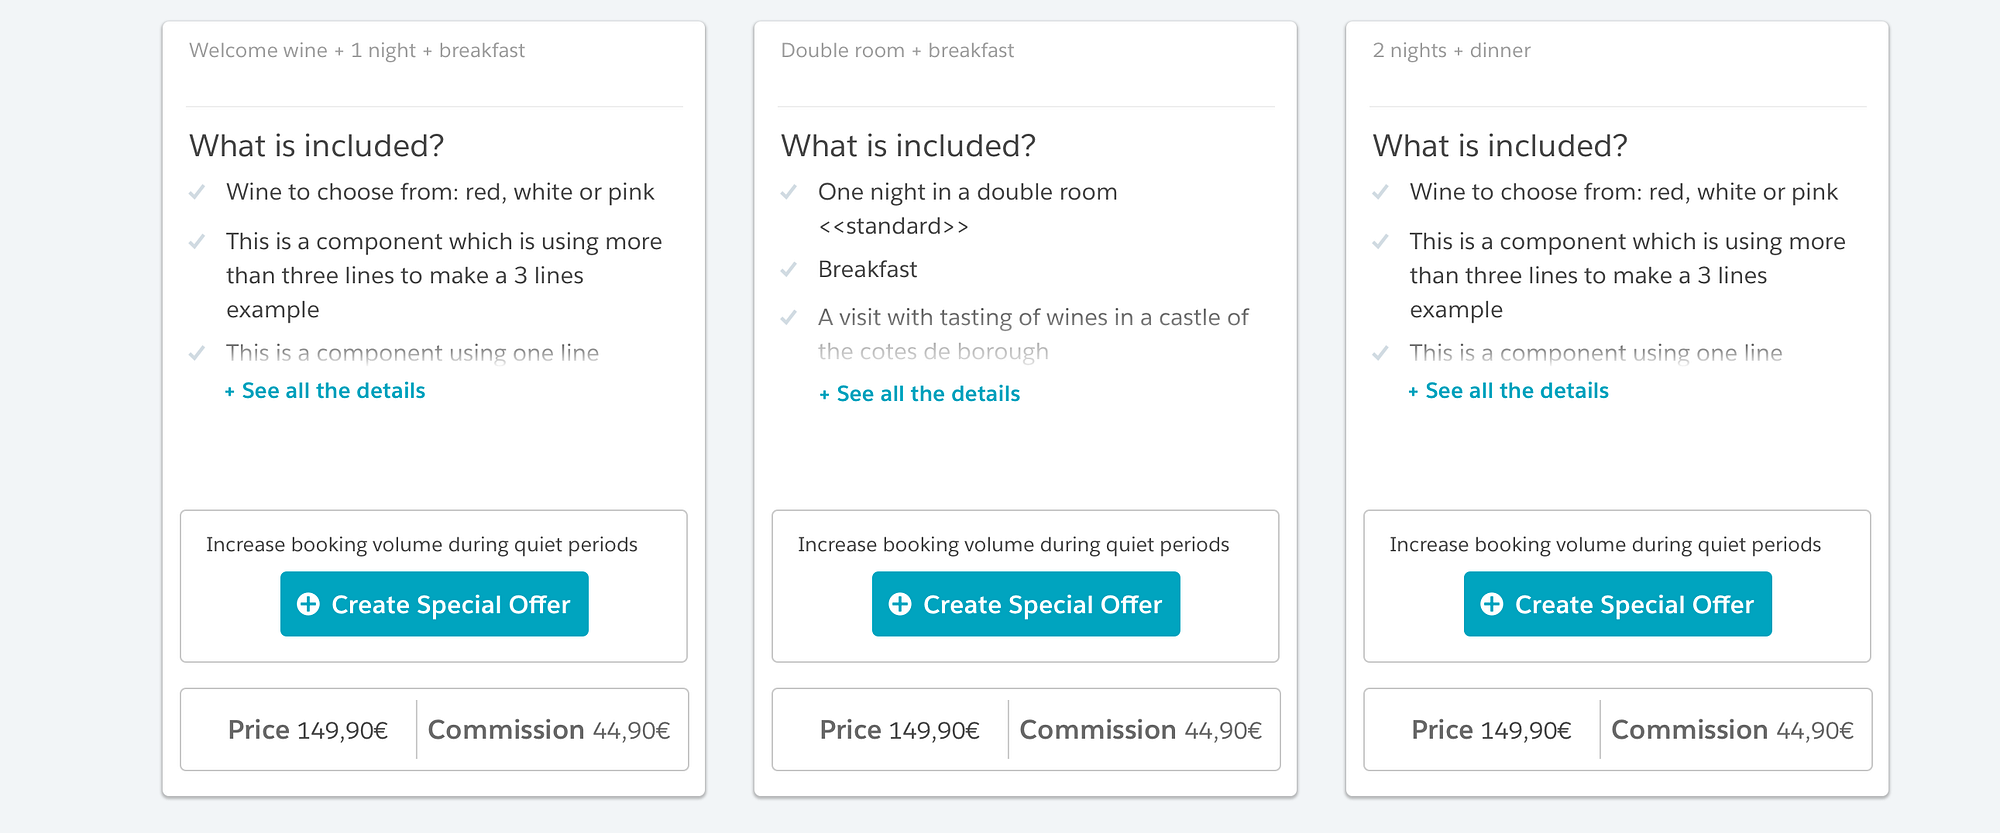Select the 2 nights + dinner title
The image size is (2000, 833).
click(x=1451, y=51)
